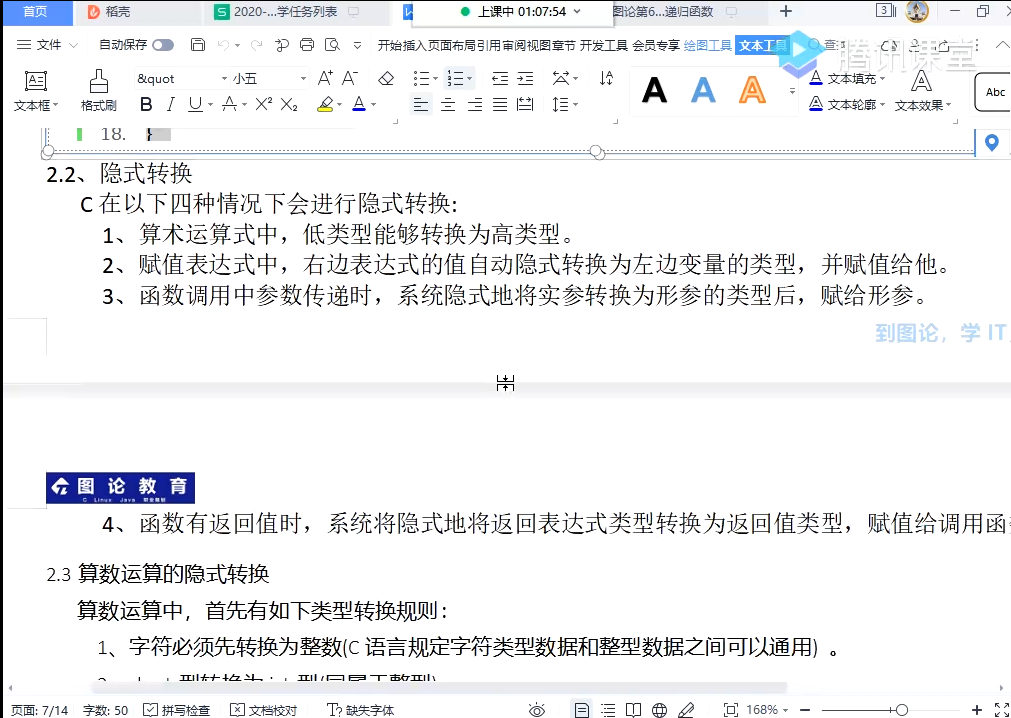The height and width of the screenshot is (718, 1011).
Task: Open the font name dropdown
Action: 224,79
